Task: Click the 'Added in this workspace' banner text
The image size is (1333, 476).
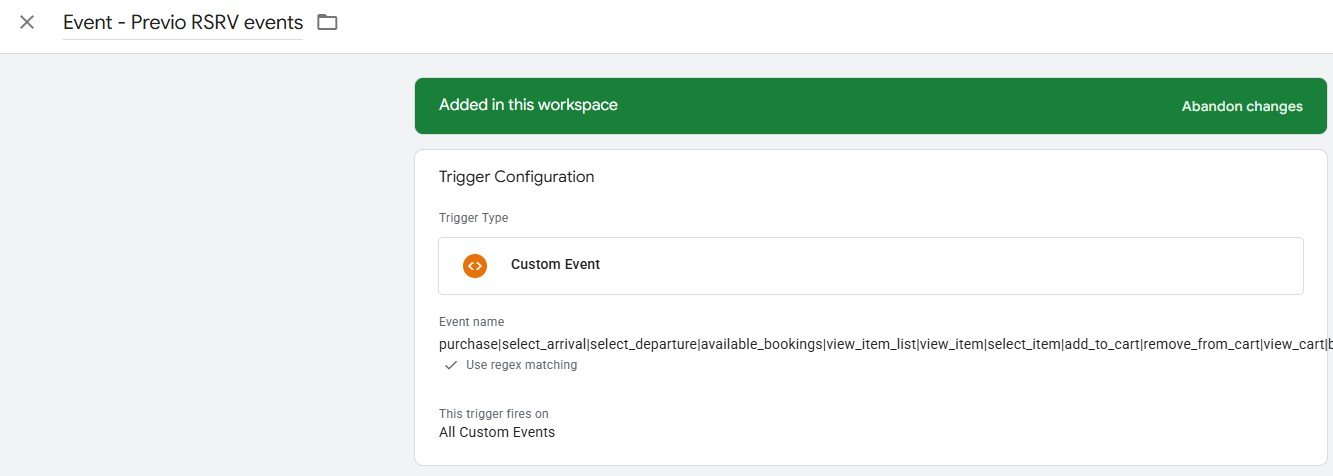Action: (x=528, y=105)
